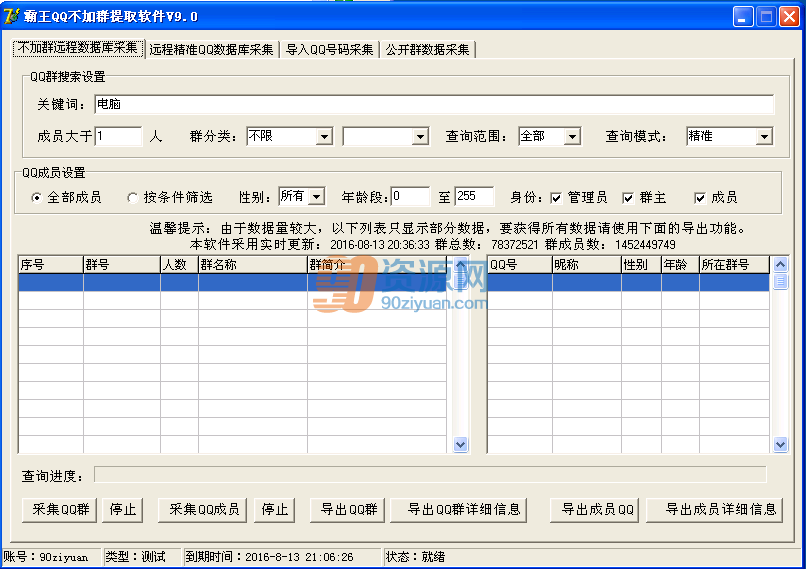Click the maximum age field showing 255
Viewport: 806px width, 569px height.
pyautogui.click(x=474, y=196)
